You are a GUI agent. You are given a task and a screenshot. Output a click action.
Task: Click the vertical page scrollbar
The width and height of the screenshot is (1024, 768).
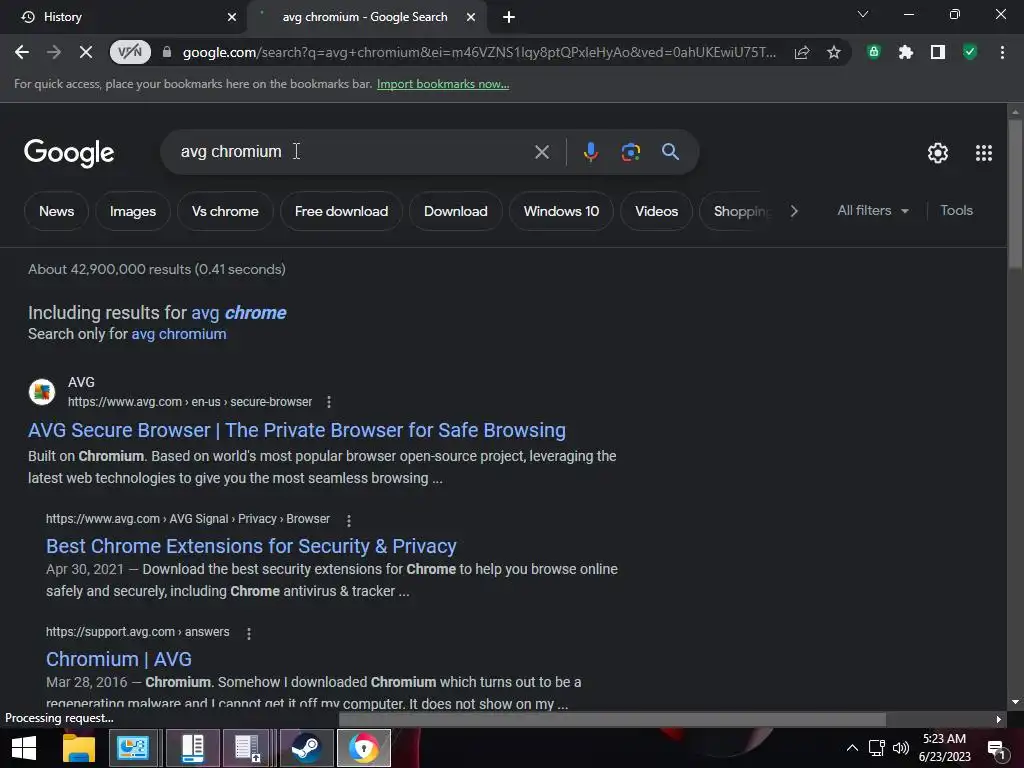coord(1015,193)
